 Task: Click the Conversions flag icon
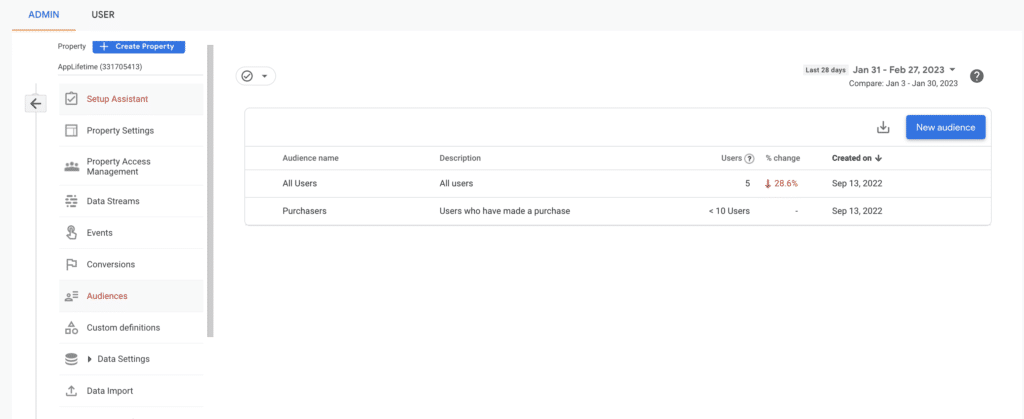coord(71,265)
